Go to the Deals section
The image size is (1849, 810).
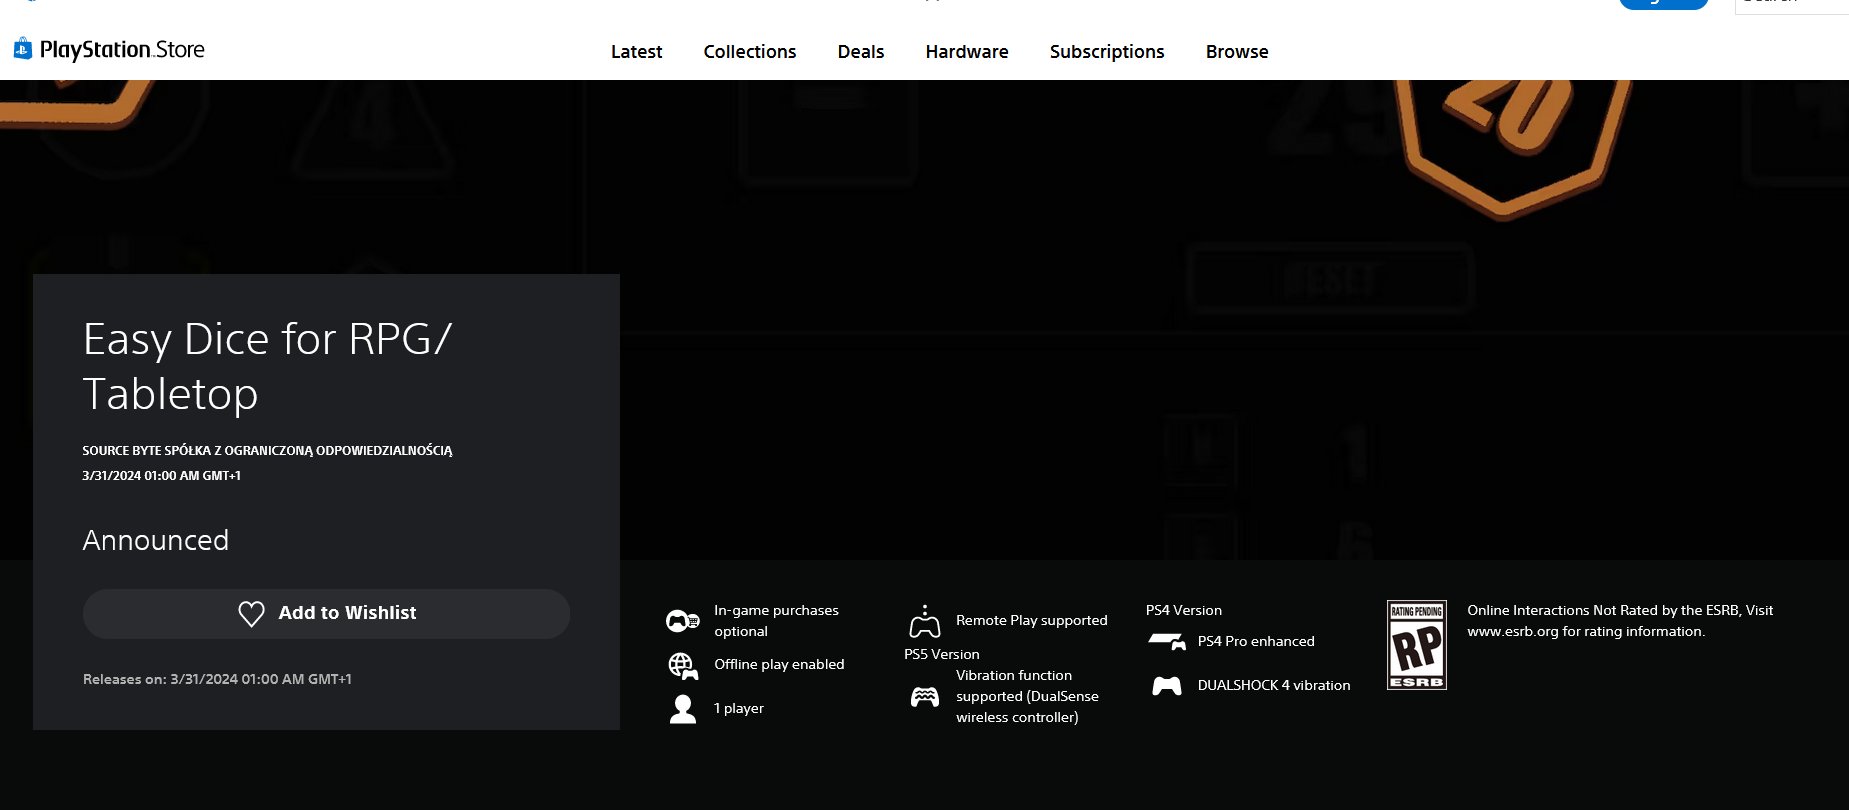861,52
